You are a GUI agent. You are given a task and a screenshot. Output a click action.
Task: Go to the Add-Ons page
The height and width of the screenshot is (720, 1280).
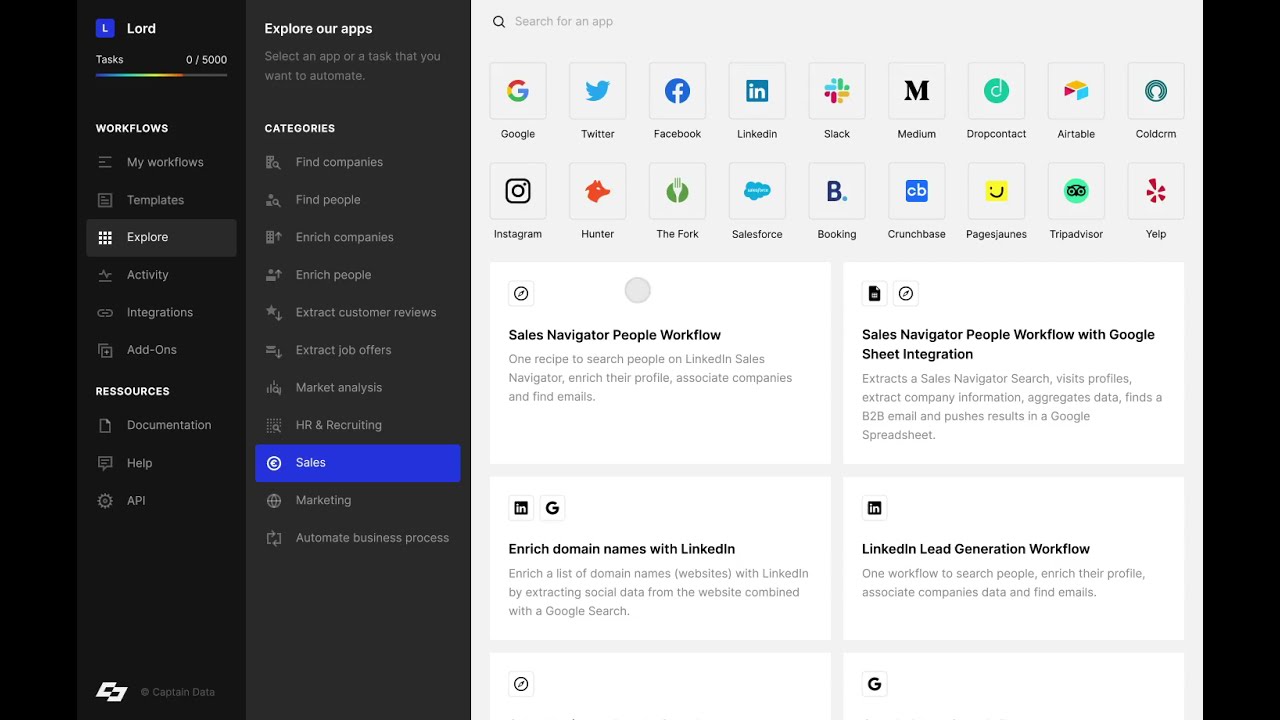click(x=162, y=350)
